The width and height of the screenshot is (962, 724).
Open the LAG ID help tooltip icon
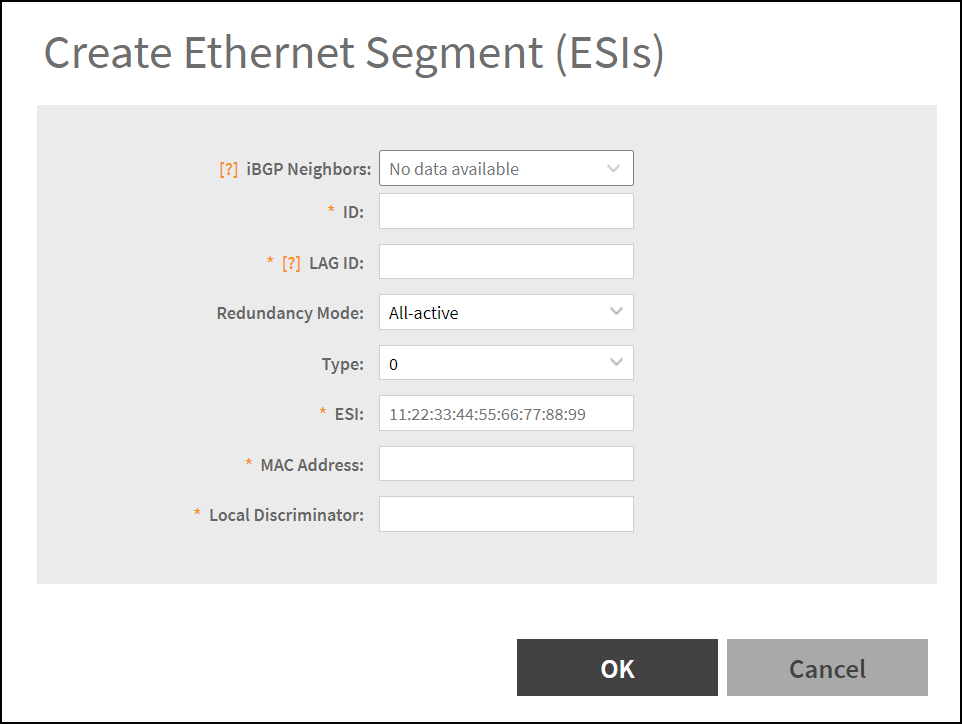point(291,263)
